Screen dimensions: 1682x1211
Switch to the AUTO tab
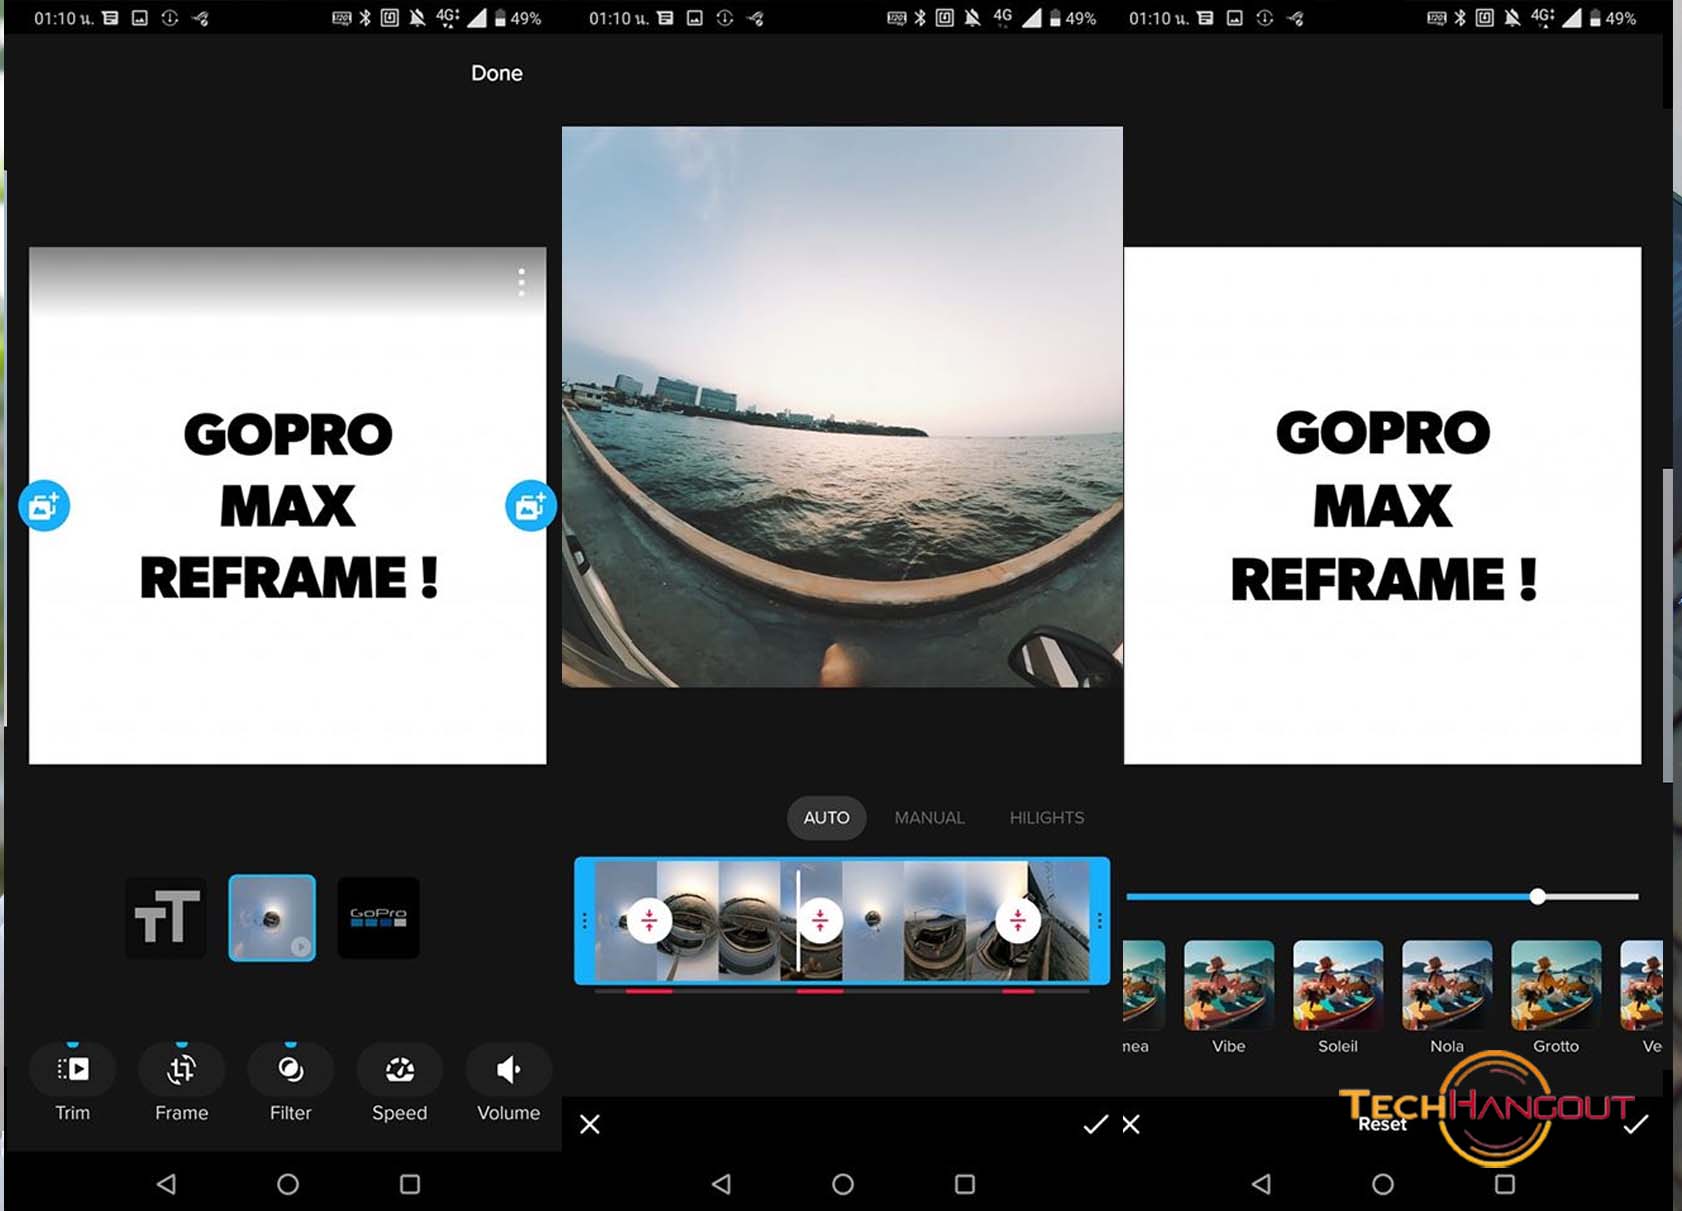pyautogui.click(x=826, y=818)
